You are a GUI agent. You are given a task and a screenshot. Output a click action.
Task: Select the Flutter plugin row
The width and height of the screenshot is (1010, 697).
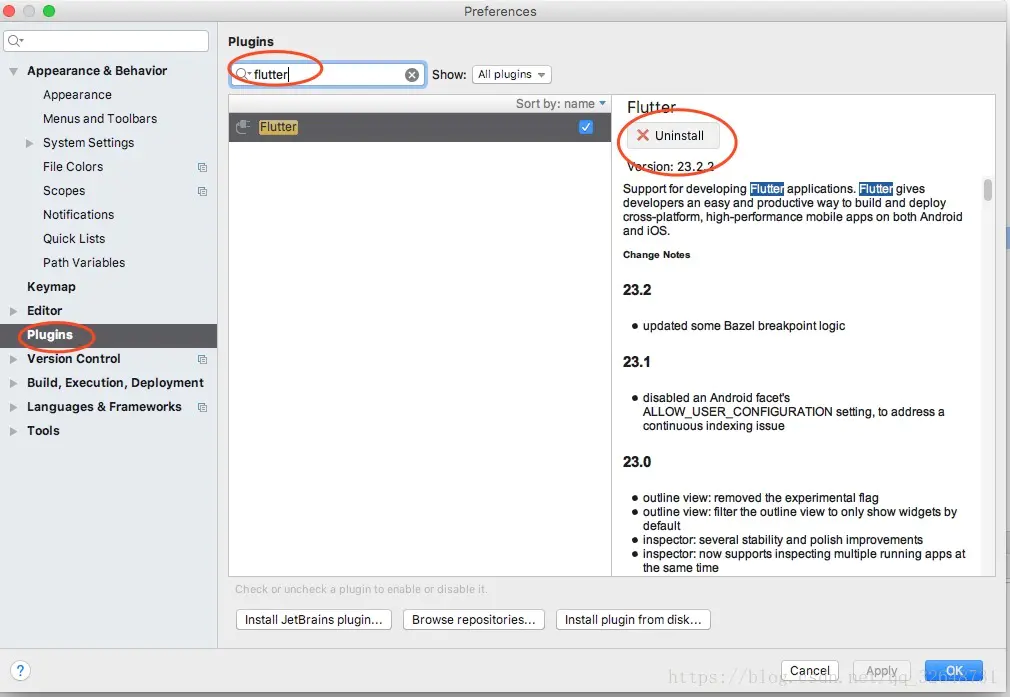point(419,127)
